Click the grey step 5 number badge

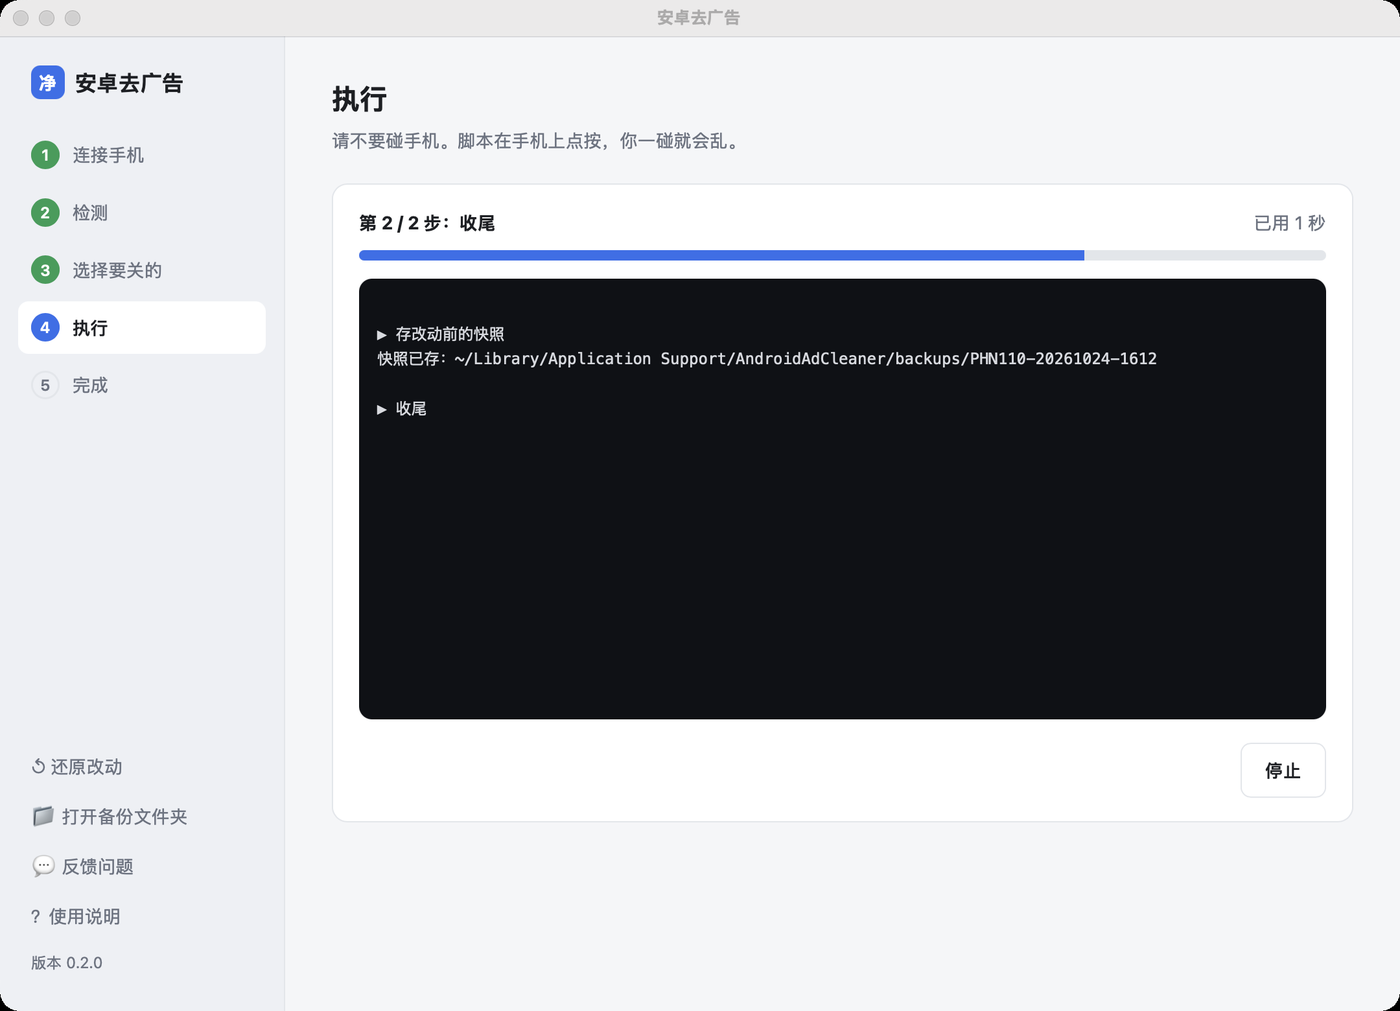click(x=45, y=385)
